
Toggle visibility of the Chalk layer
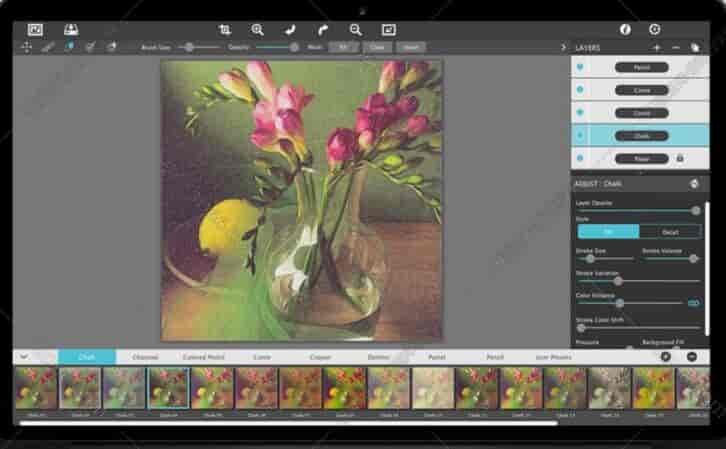[x=581, y=135]
